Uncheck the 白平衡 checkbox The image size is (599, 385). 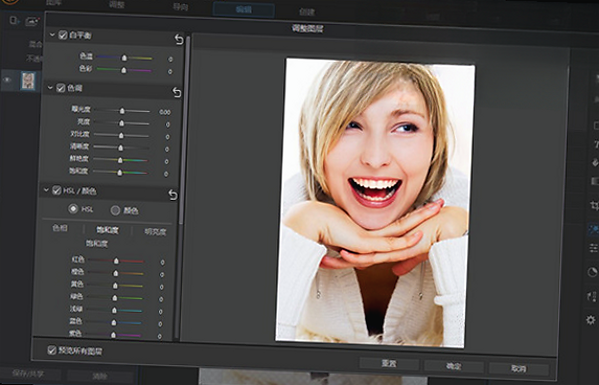click(63, 35)
